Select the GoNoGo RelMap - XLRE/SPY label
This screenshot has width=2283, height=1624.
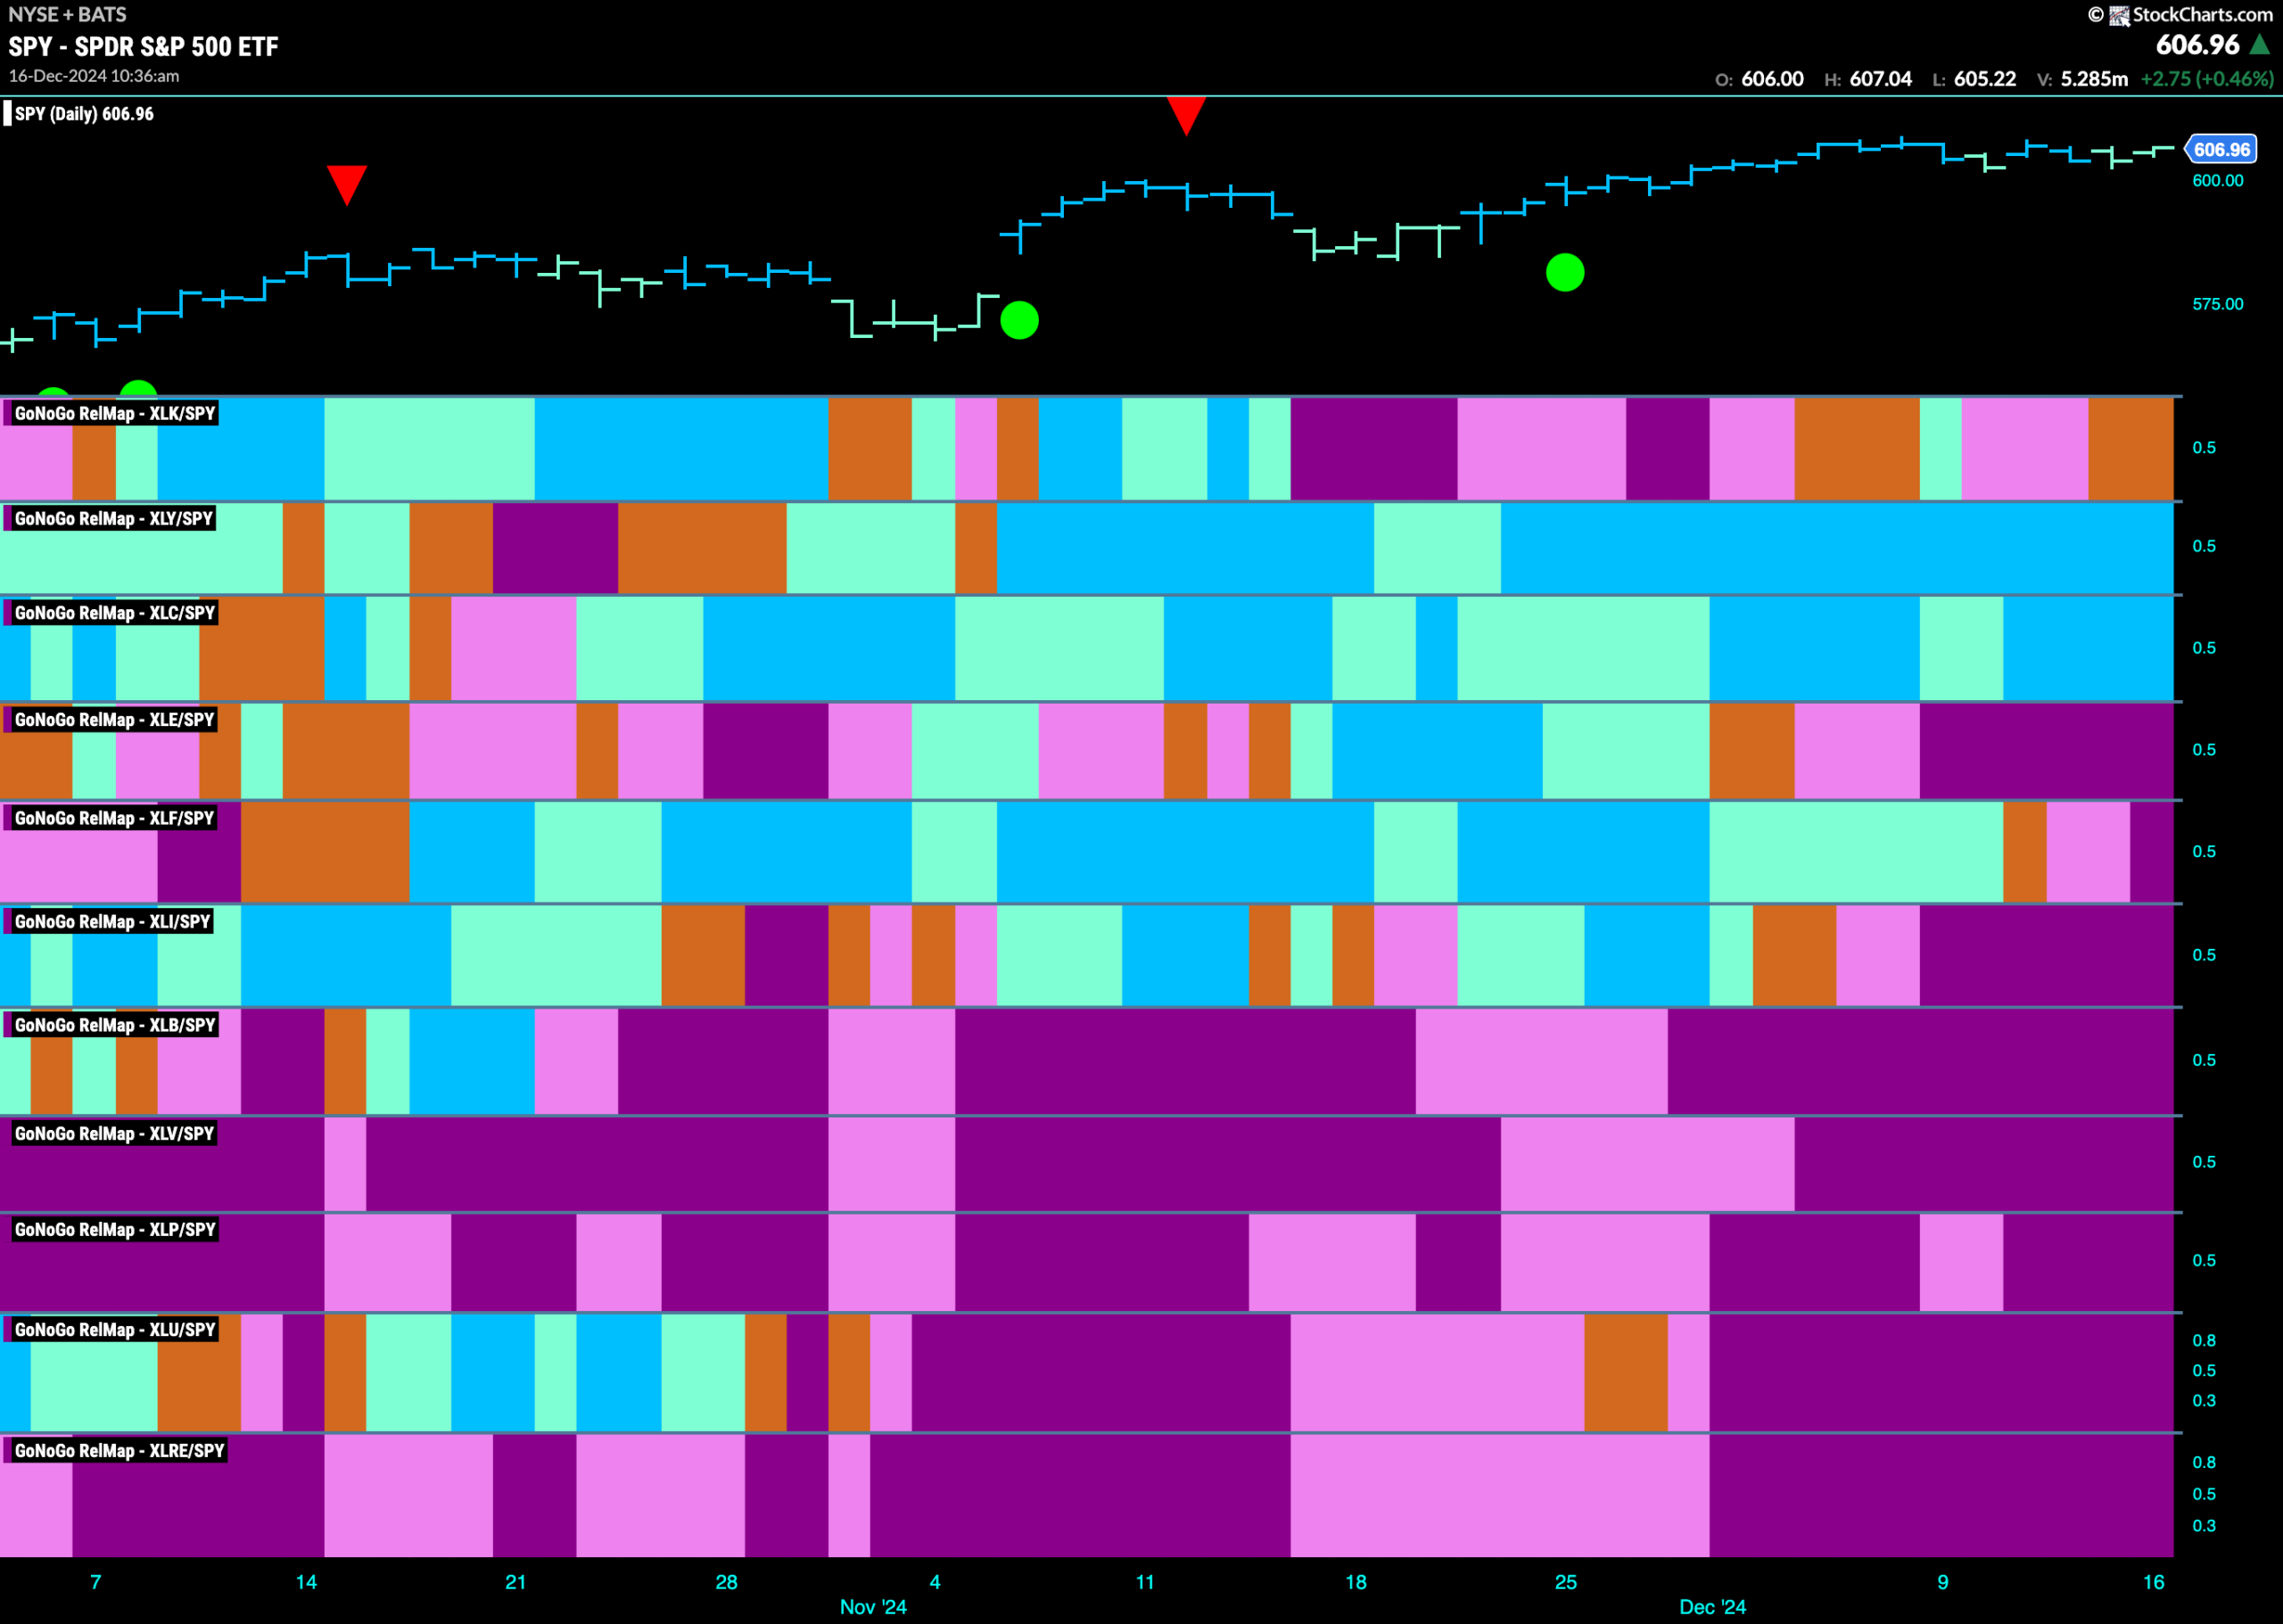pos(119,1450)
